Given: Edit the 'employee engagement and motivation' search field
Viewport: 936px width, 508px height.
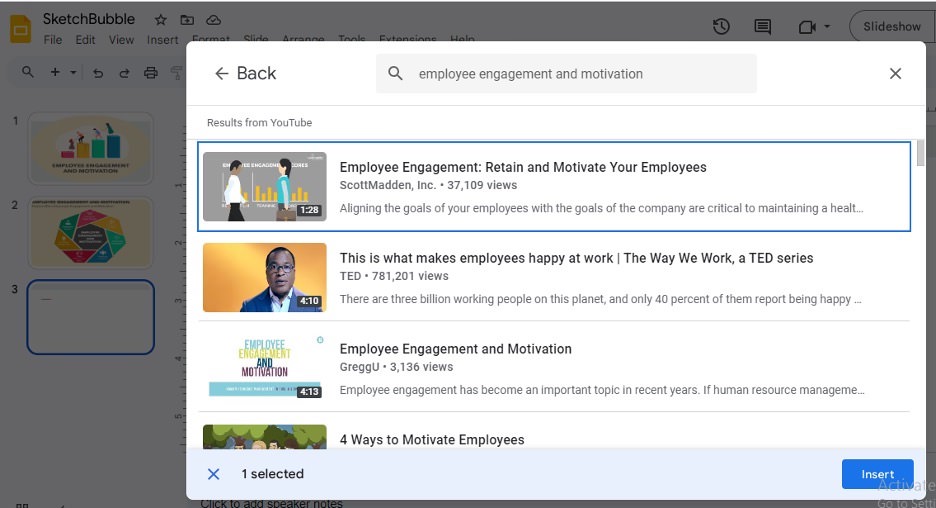Looking at the screenshot, I should (566, 73).
